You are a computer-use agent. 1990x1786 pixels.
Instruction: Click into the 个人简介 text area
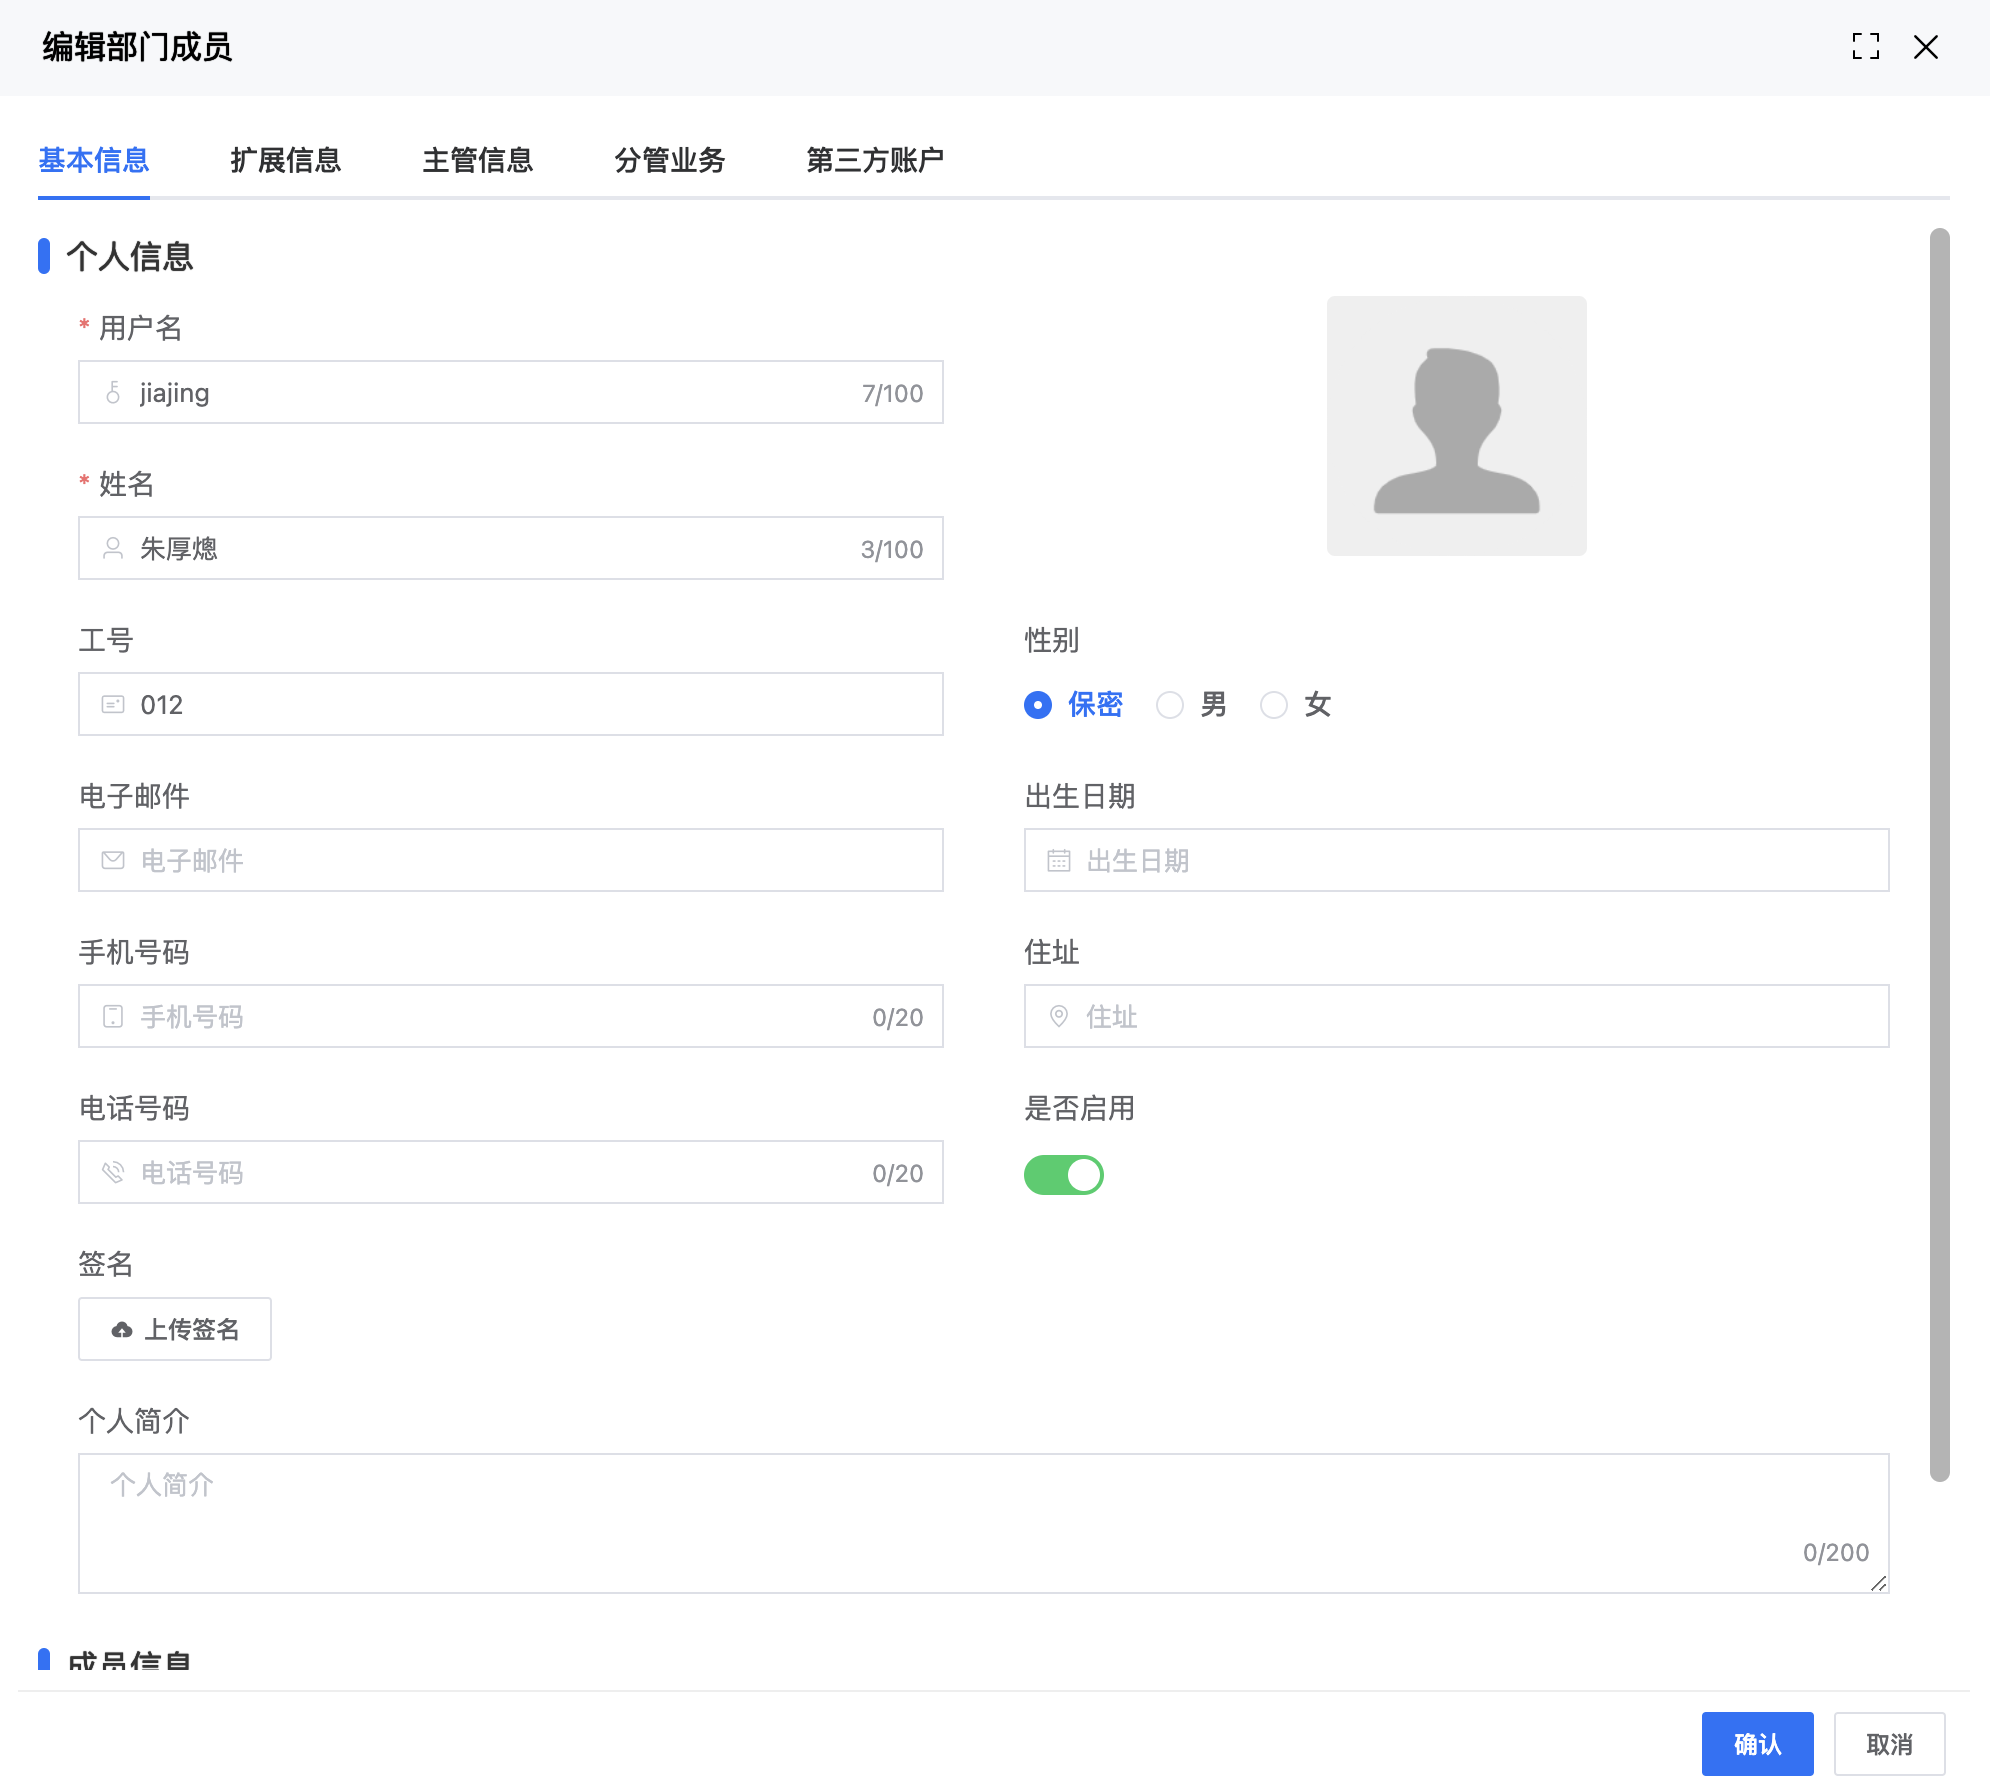(984, 1523)
